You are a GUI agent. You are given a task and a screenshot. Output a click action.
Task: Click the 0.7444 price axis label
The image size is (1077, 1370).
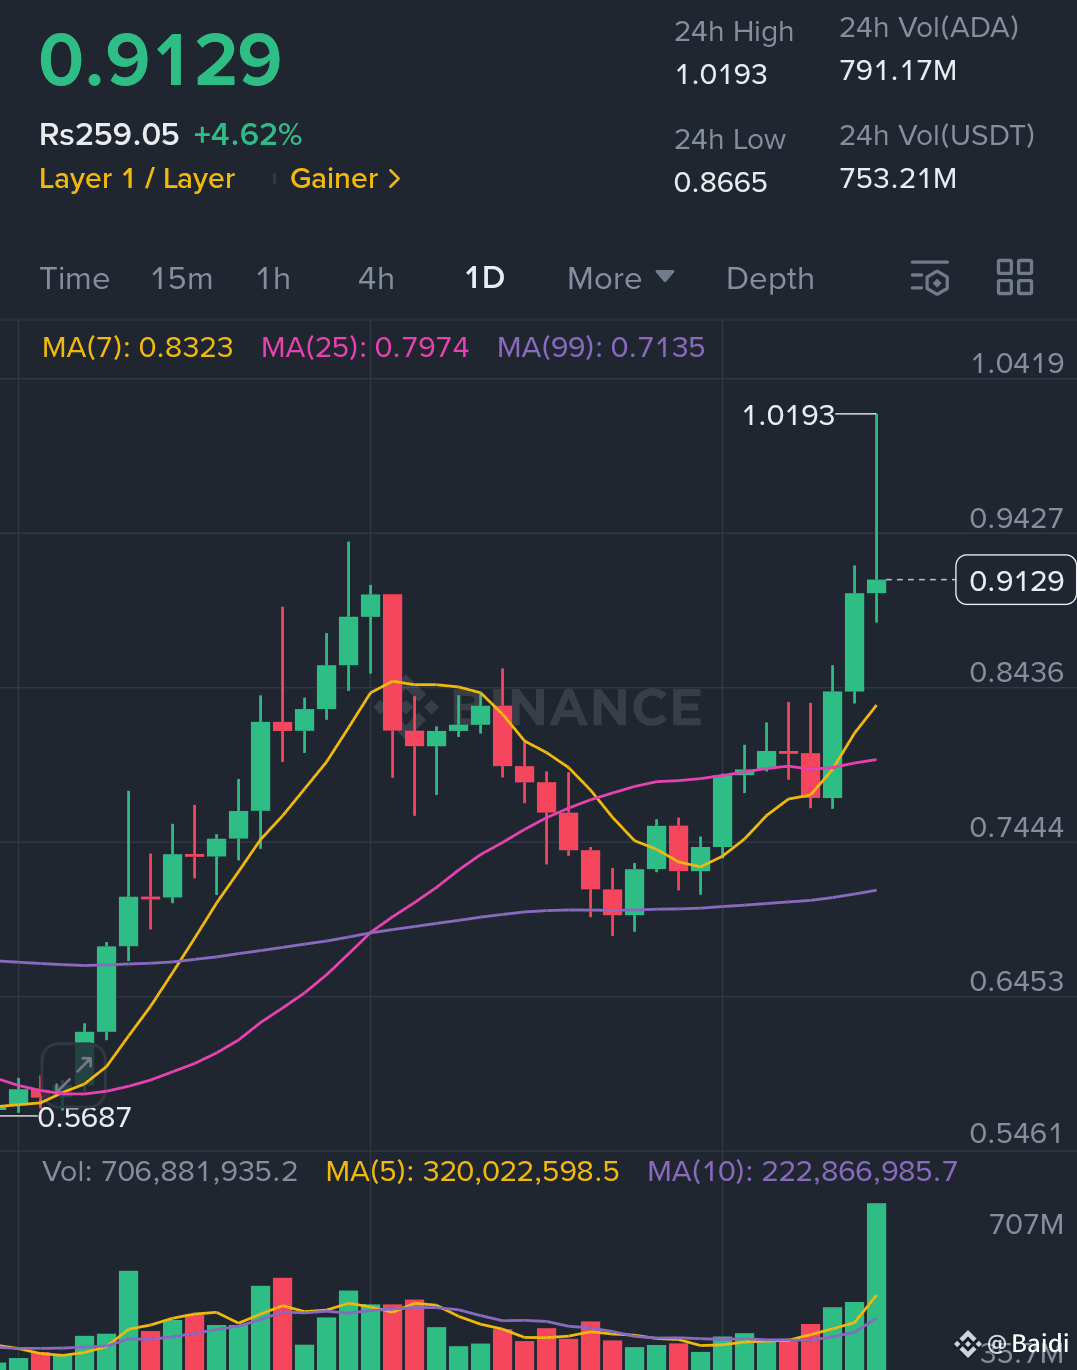point(1017,827)
